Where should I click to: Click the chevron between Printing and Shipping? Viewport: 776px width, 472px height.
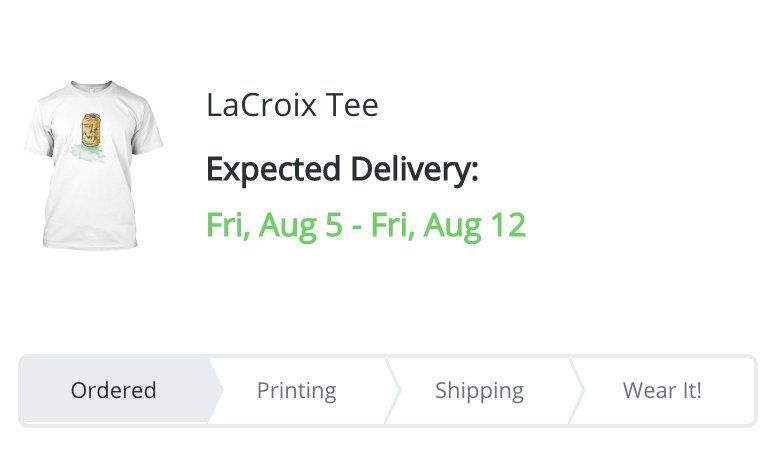392,390
